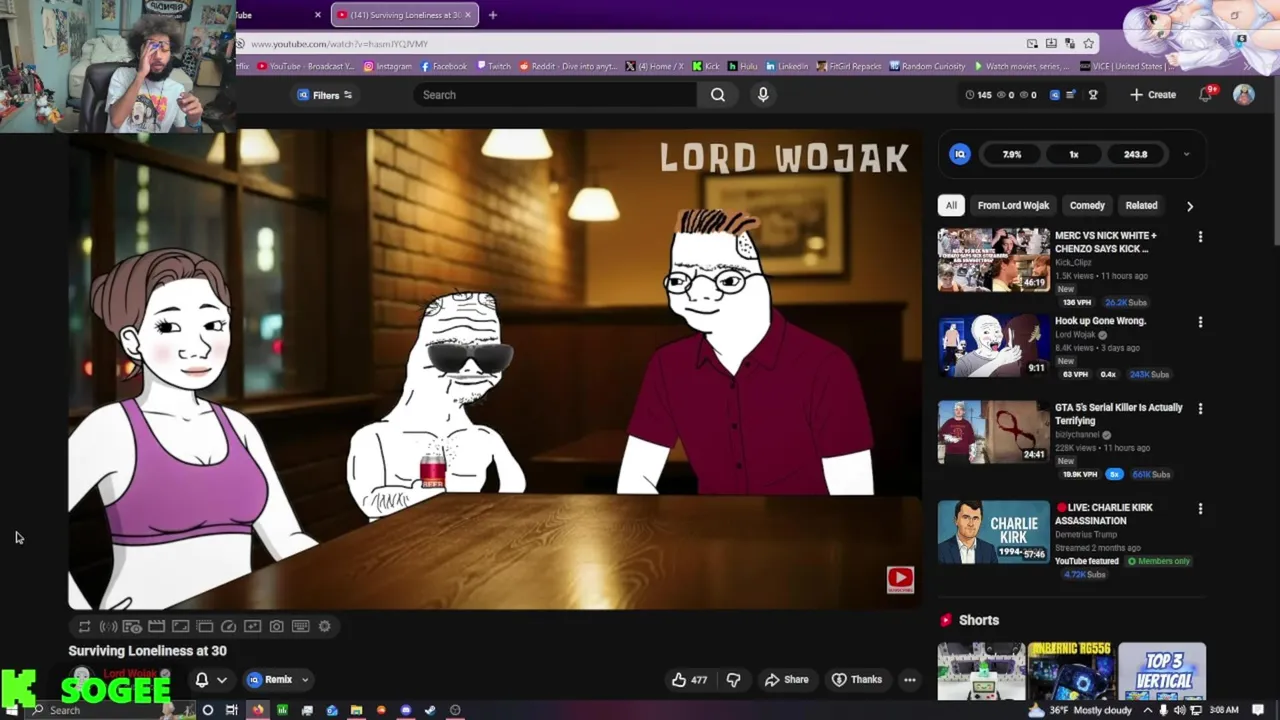
Task: Like the video with thumbs up
Action: [689, 680]
